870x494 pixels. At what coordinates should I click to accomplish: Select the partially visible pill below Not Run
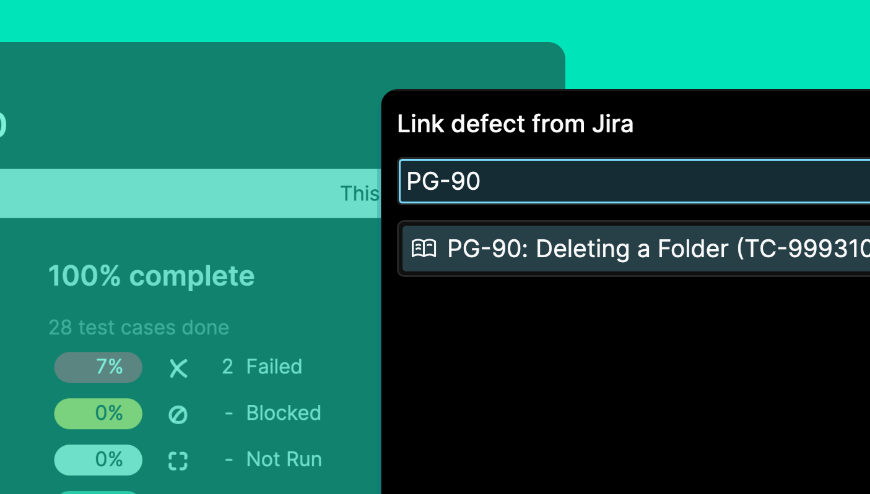[x=98, y=490]
